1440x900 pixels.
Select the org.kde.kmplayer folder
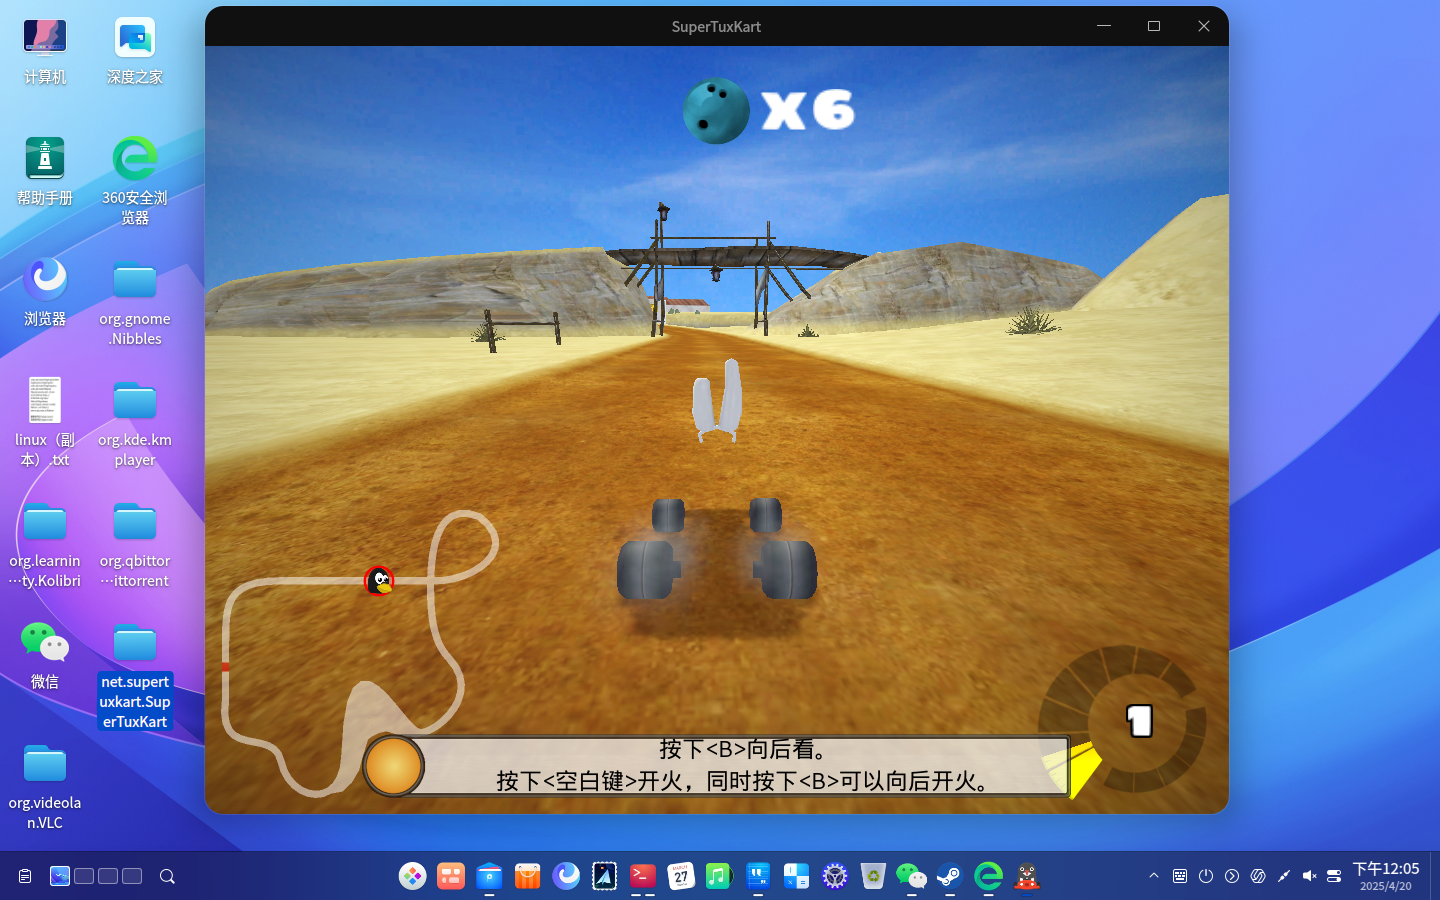[x=135, y=424]
